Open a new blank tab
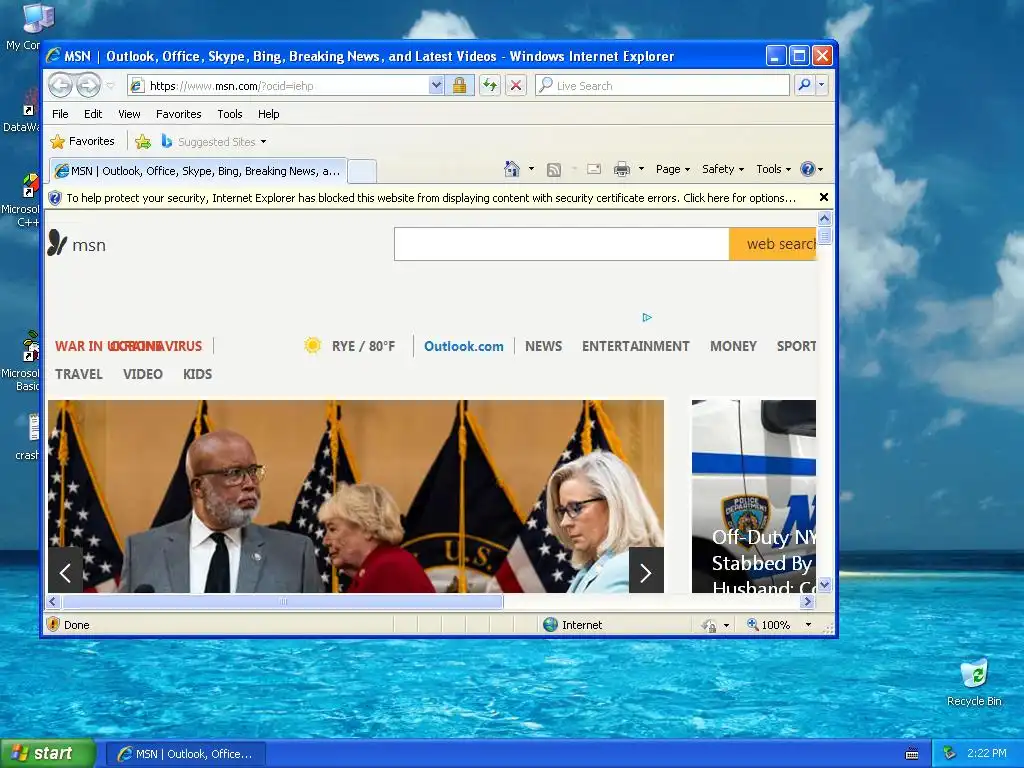Viewport: 1024px width, 768px height. 362,172
